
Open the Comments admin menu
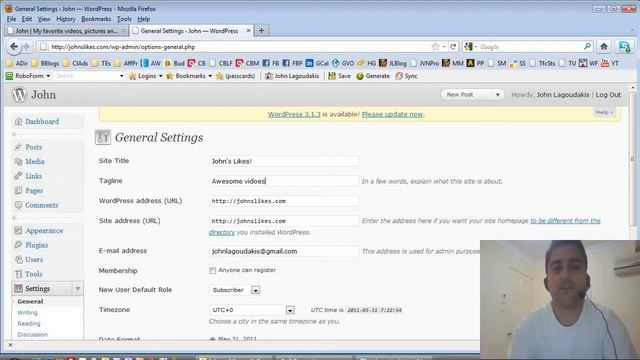42,205
